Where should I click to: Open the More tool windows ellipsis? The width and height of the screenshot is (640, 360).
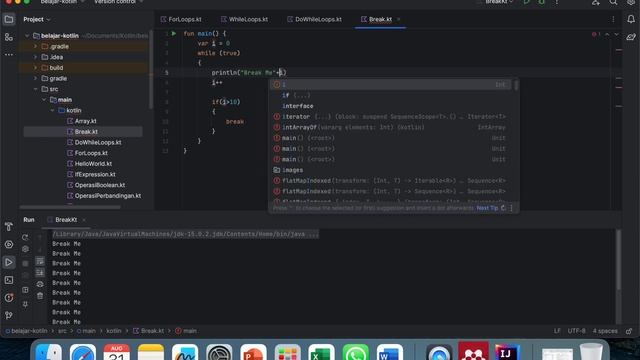point(9,54)
